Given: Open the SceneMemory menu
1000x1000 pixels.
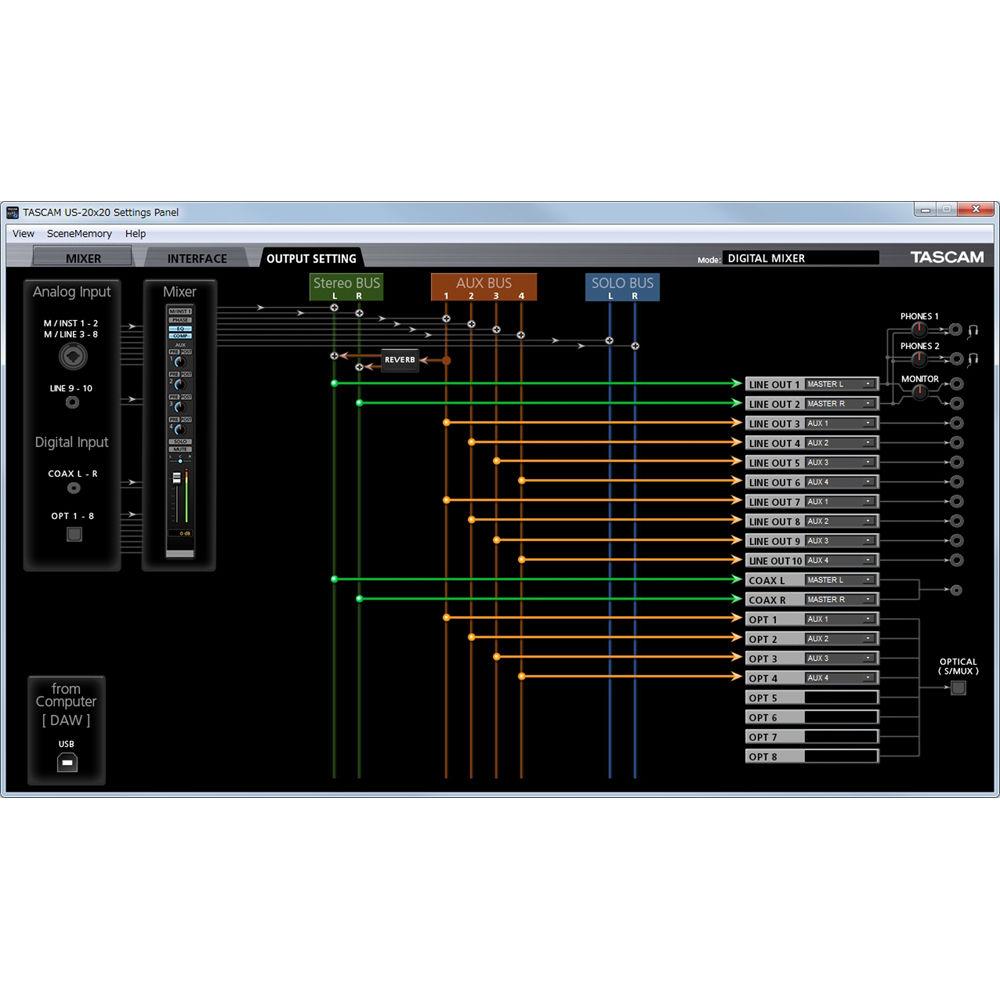Looking at the screenshot, I should point(79,233).
